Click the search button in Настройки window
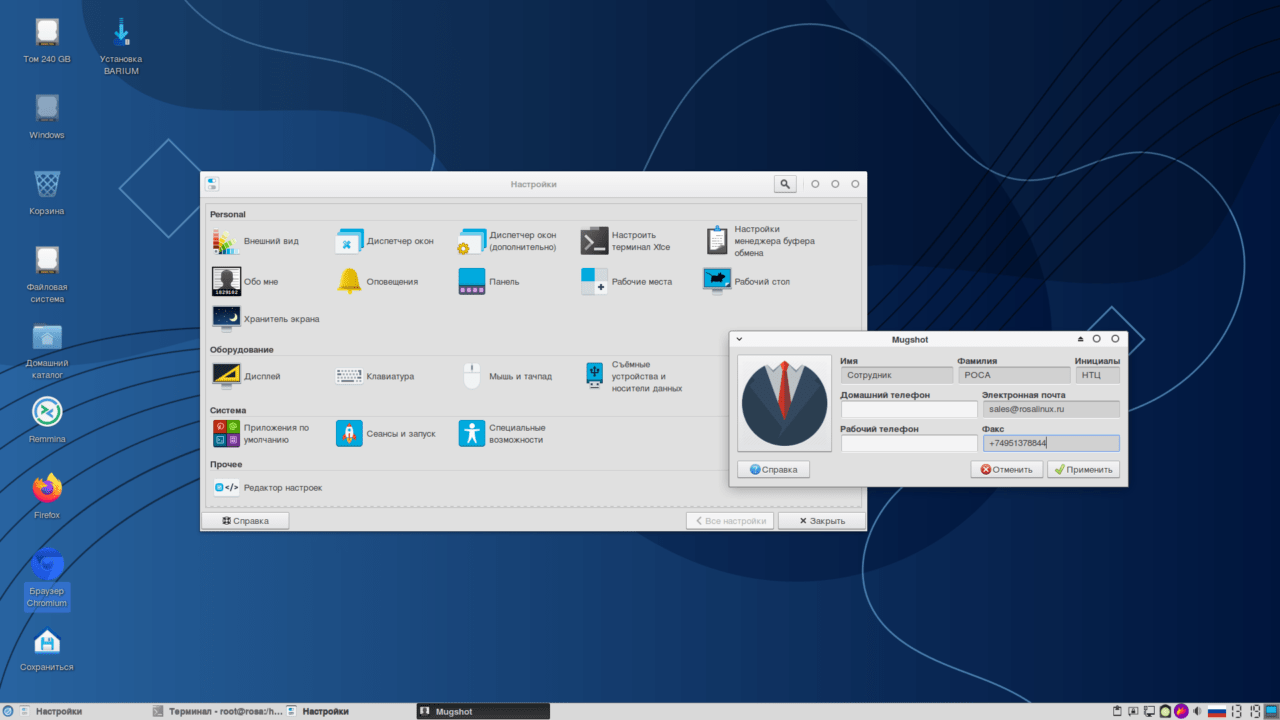The width and height of the screenshot is (1280, 720). click(x=785, y=184)
